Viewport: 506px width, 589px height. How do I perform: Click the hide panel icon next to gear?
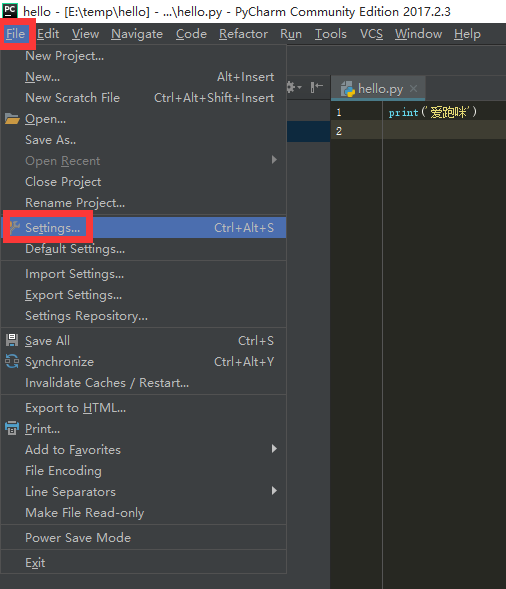coord(316,87)
